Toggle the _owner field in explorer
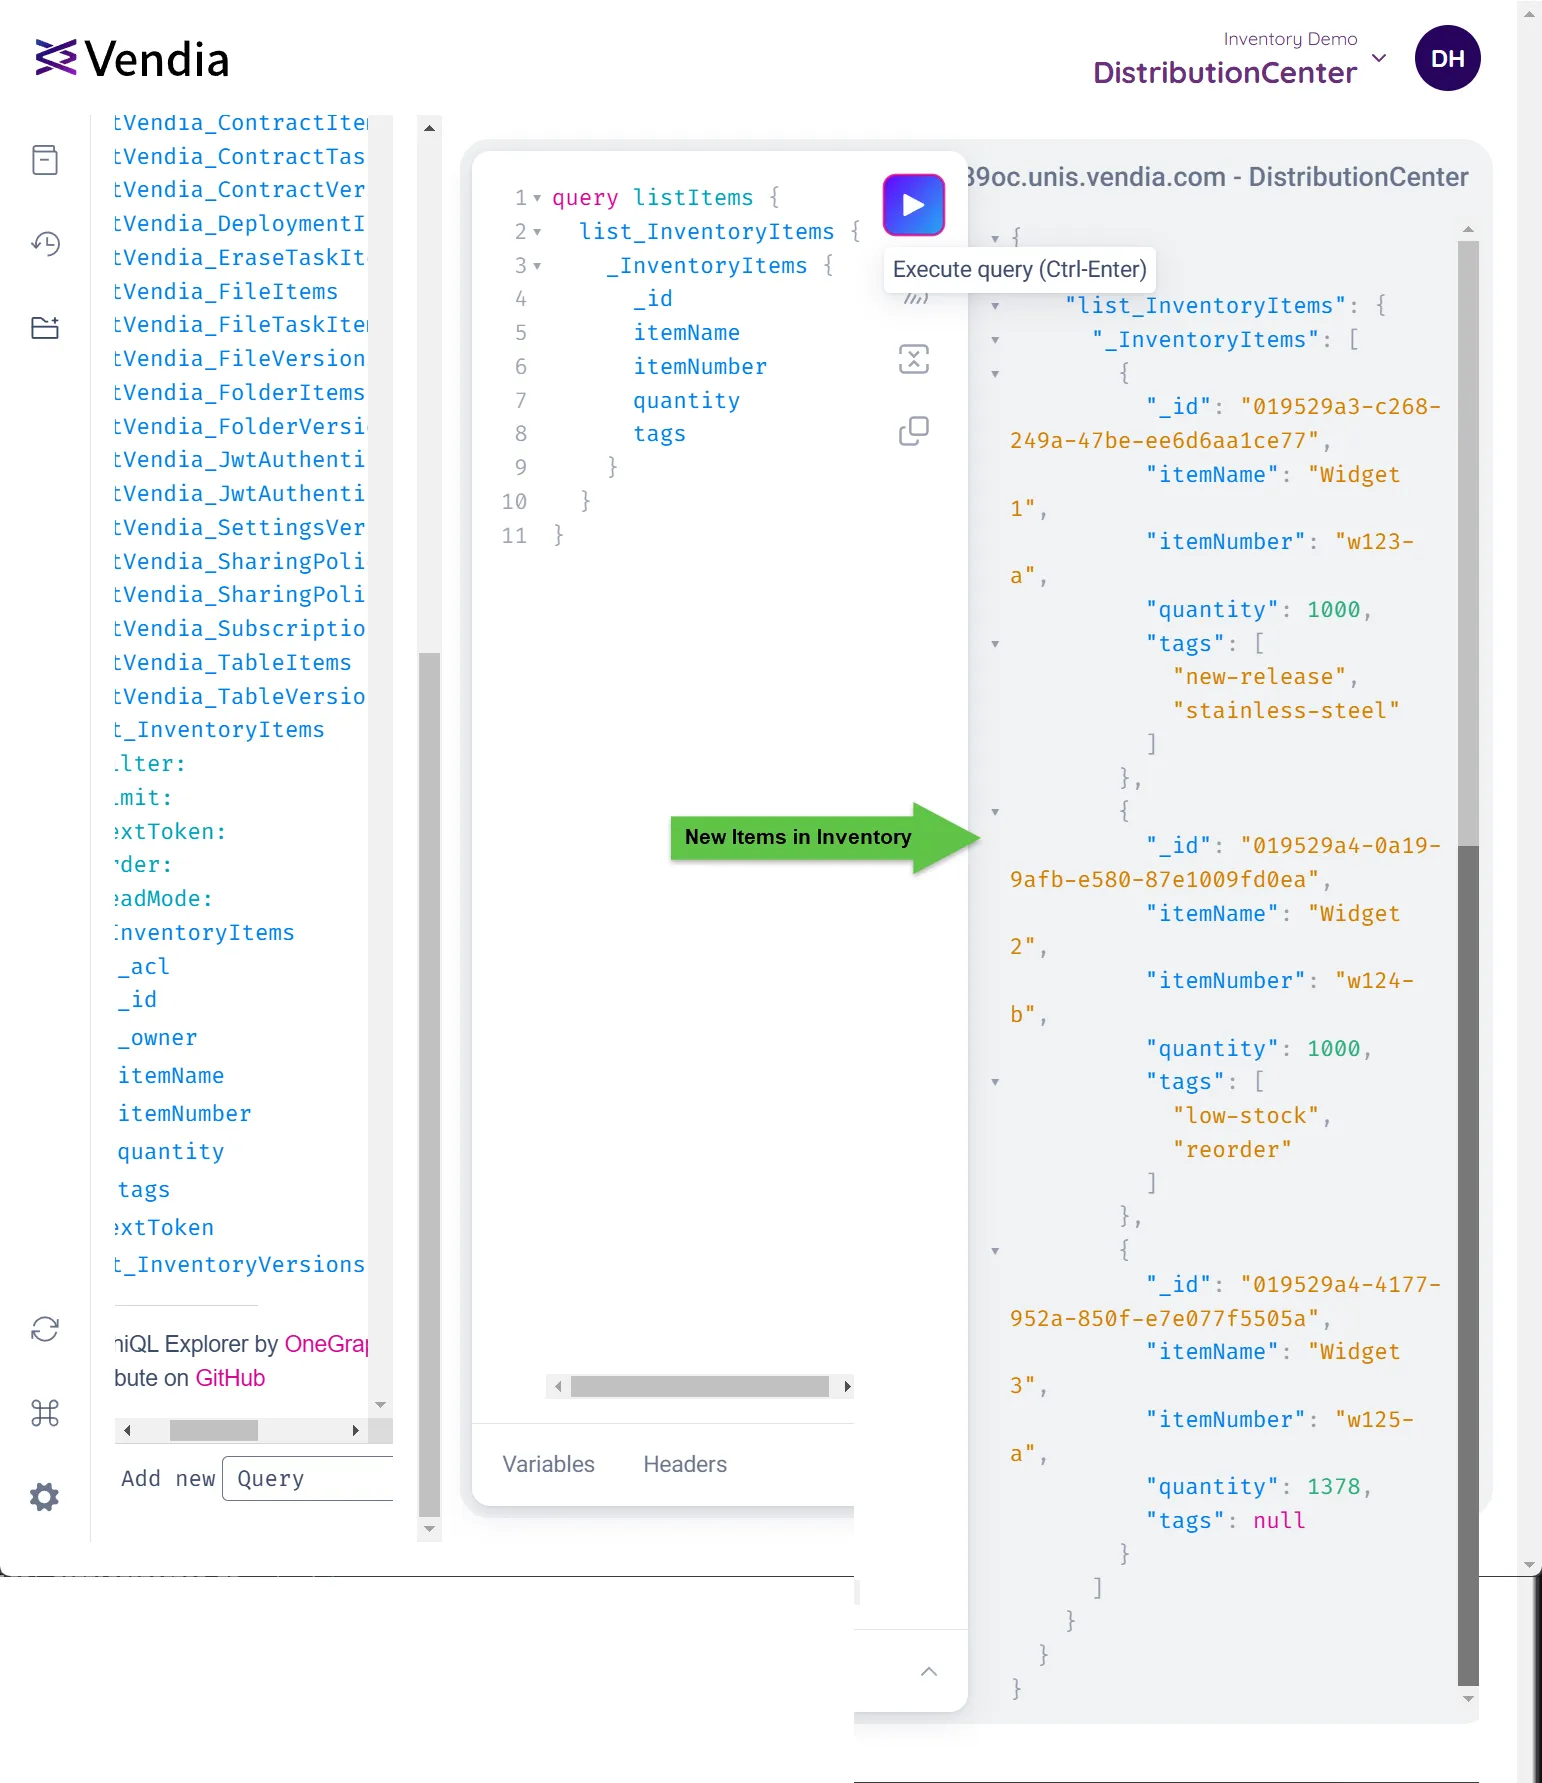 (157, 1038)
